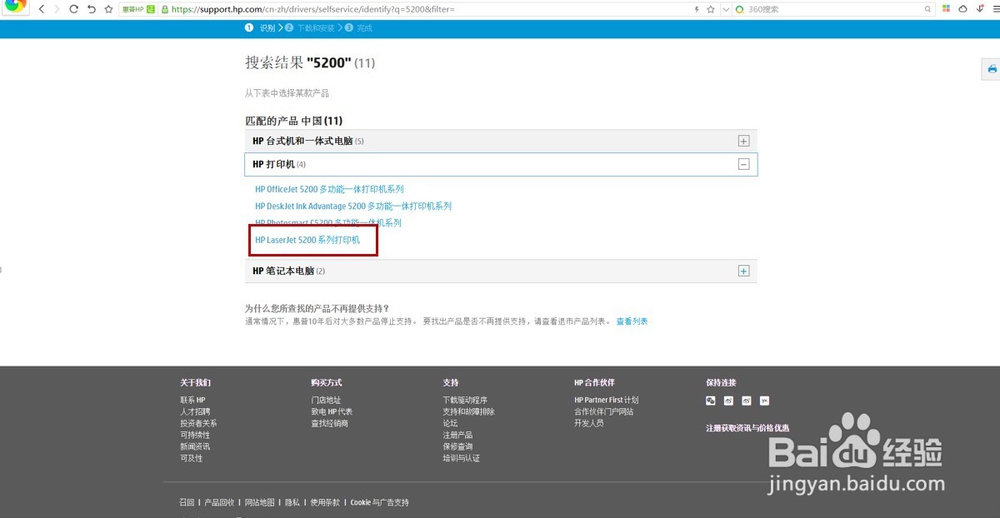Reload the page with the refresh icon
The height and width of the screenshot is (518, 1000).
coord(74,10)
